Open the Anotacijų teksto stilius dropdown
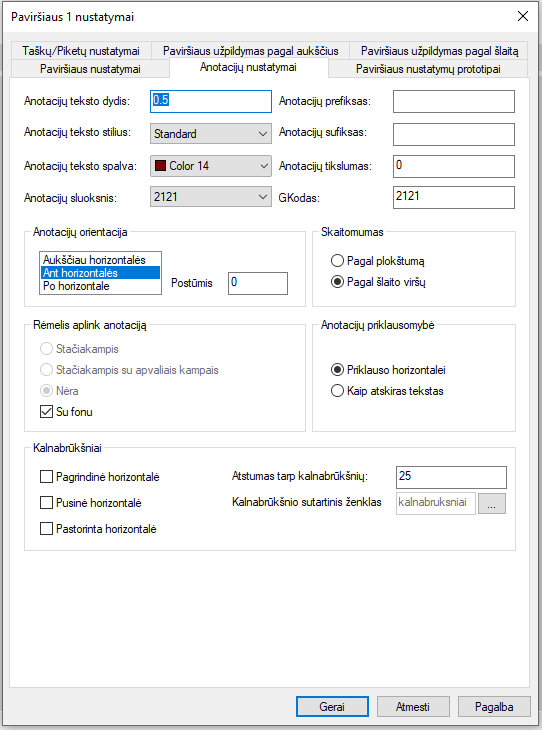Screen dimensions: 542x730 point(210,134)
